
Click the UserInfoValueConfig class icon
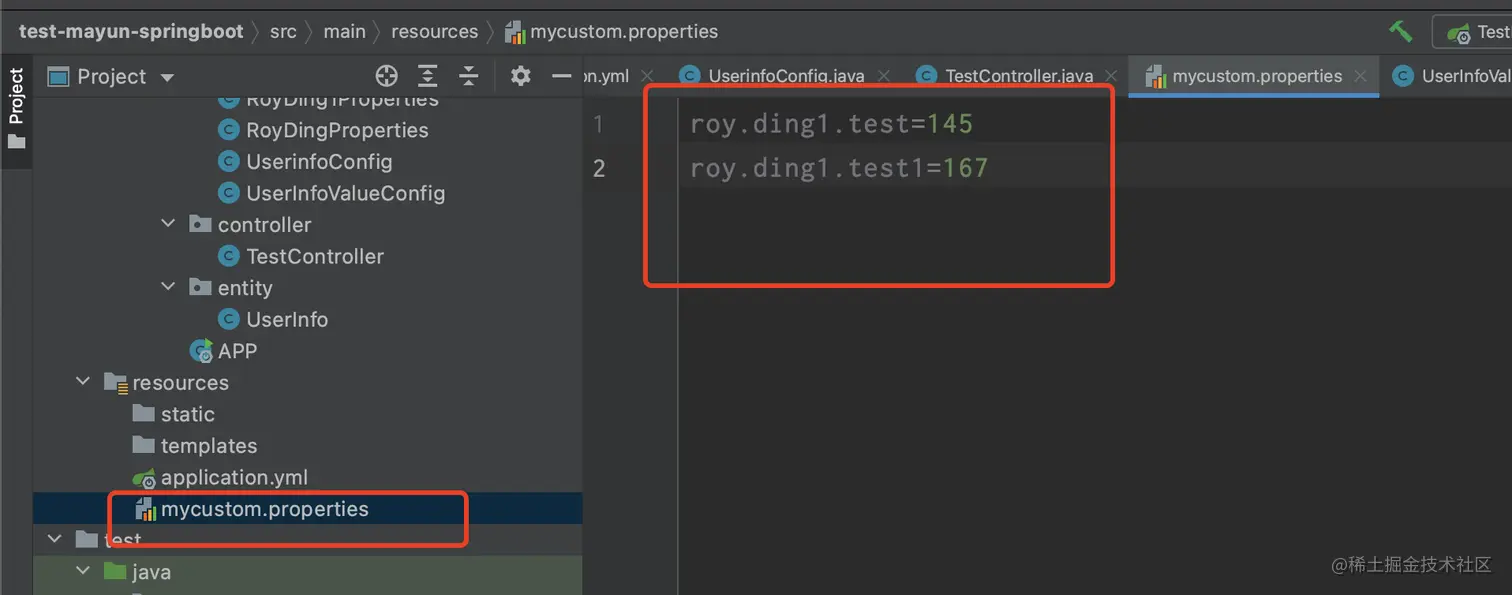point(230,193)
